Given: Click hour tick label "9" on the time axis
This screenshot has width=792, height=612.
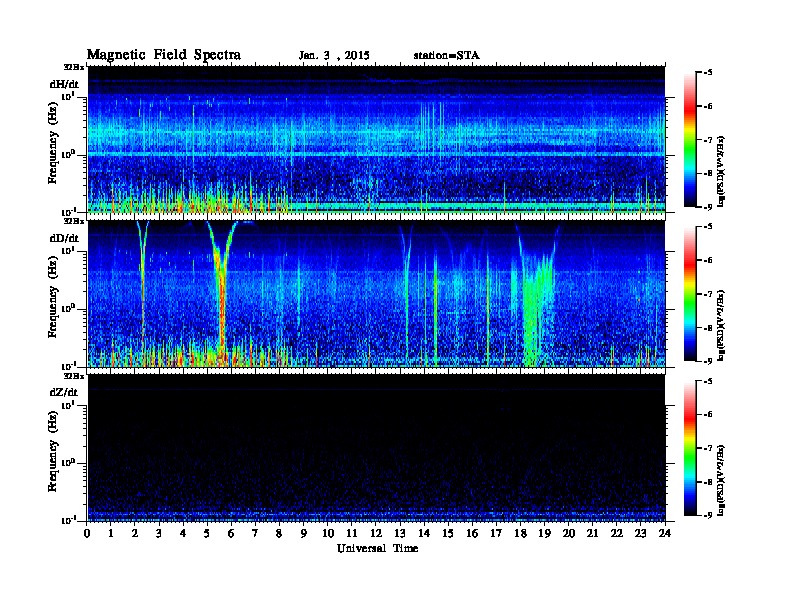Looking at the screenshot, I should (x=304, y=533).
